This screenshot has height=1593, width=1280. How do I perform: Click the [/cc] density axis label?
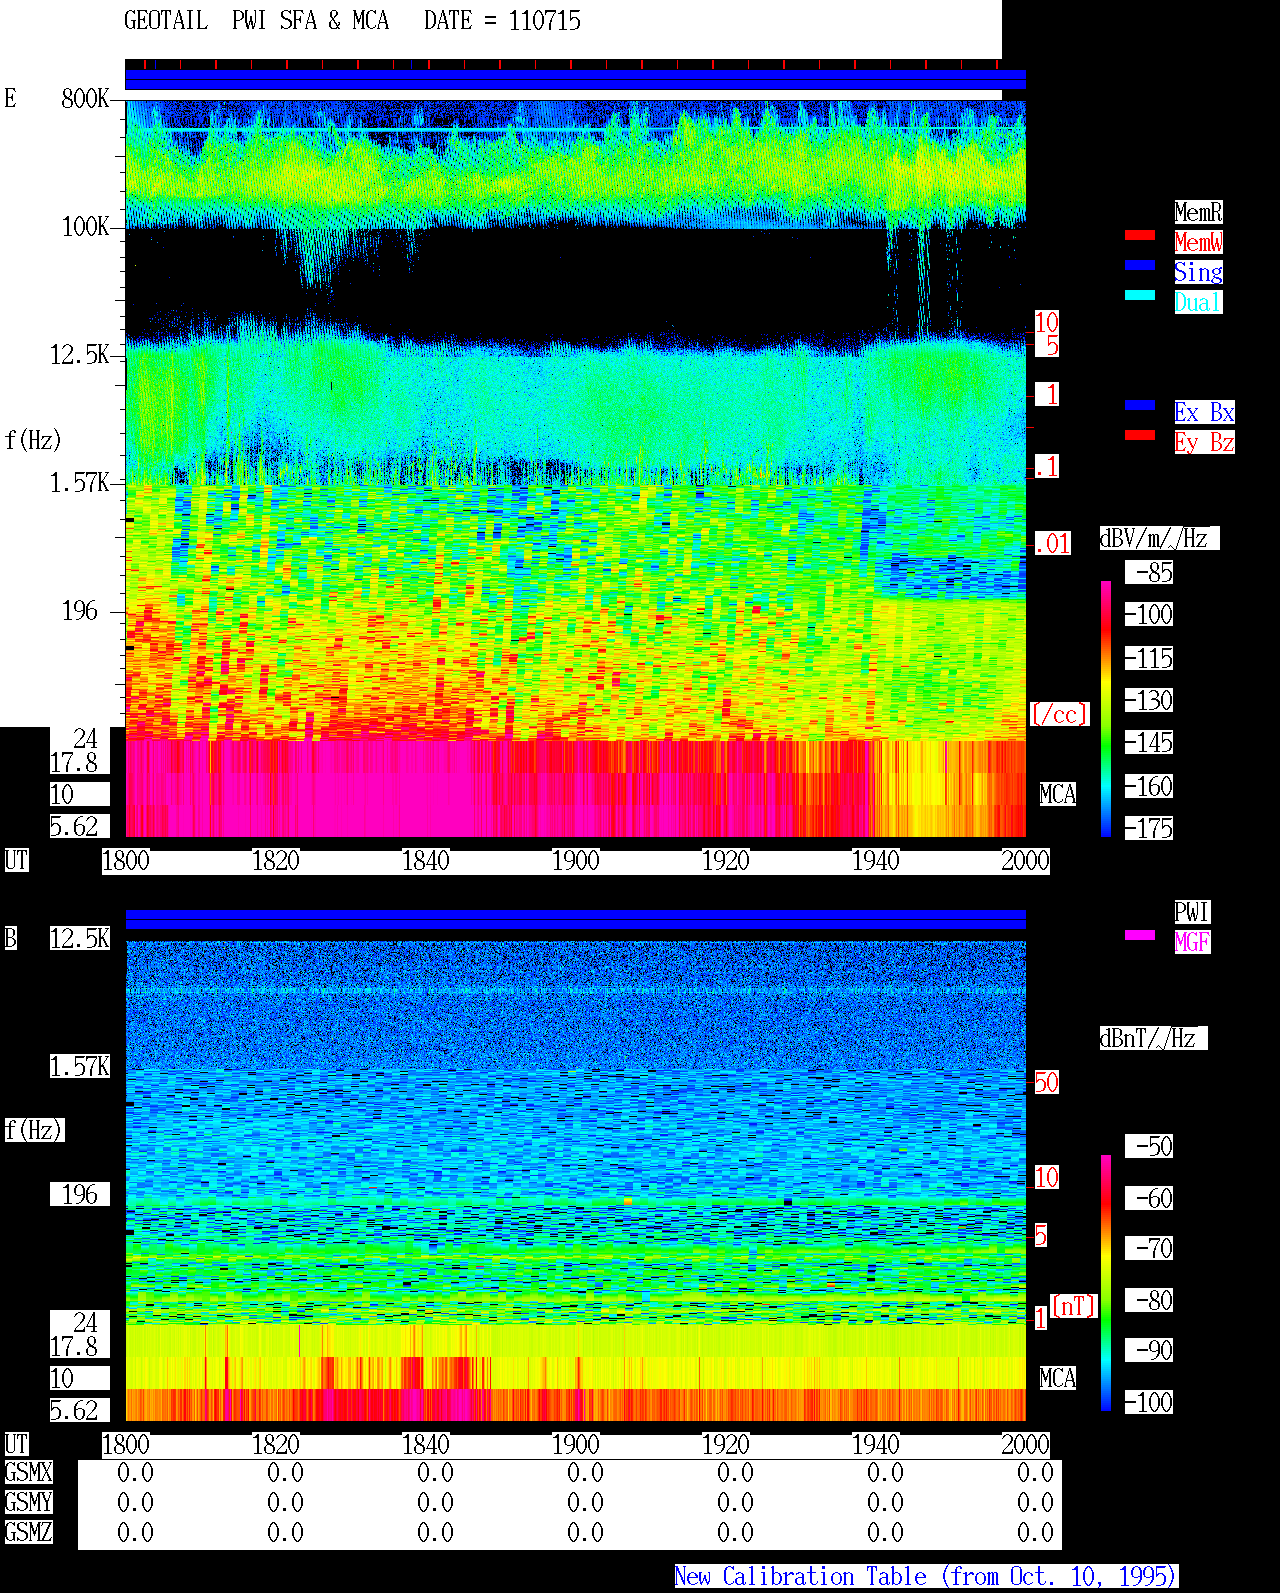(1059, 715)
